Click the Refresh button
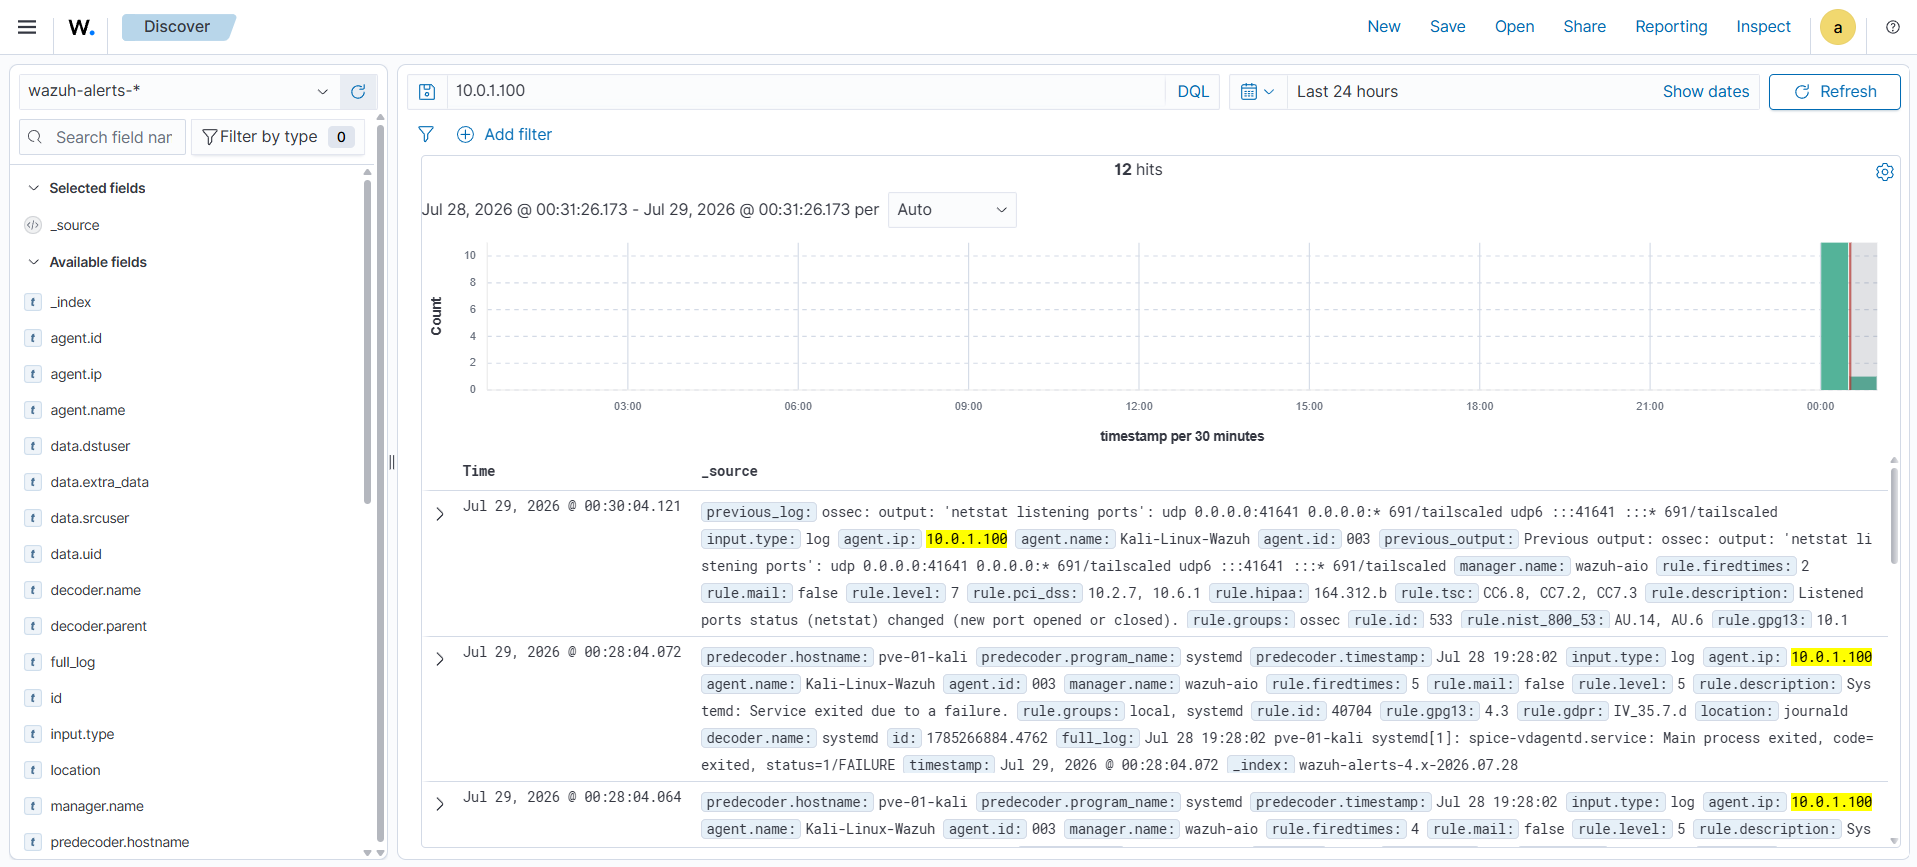 [1834, 92]
